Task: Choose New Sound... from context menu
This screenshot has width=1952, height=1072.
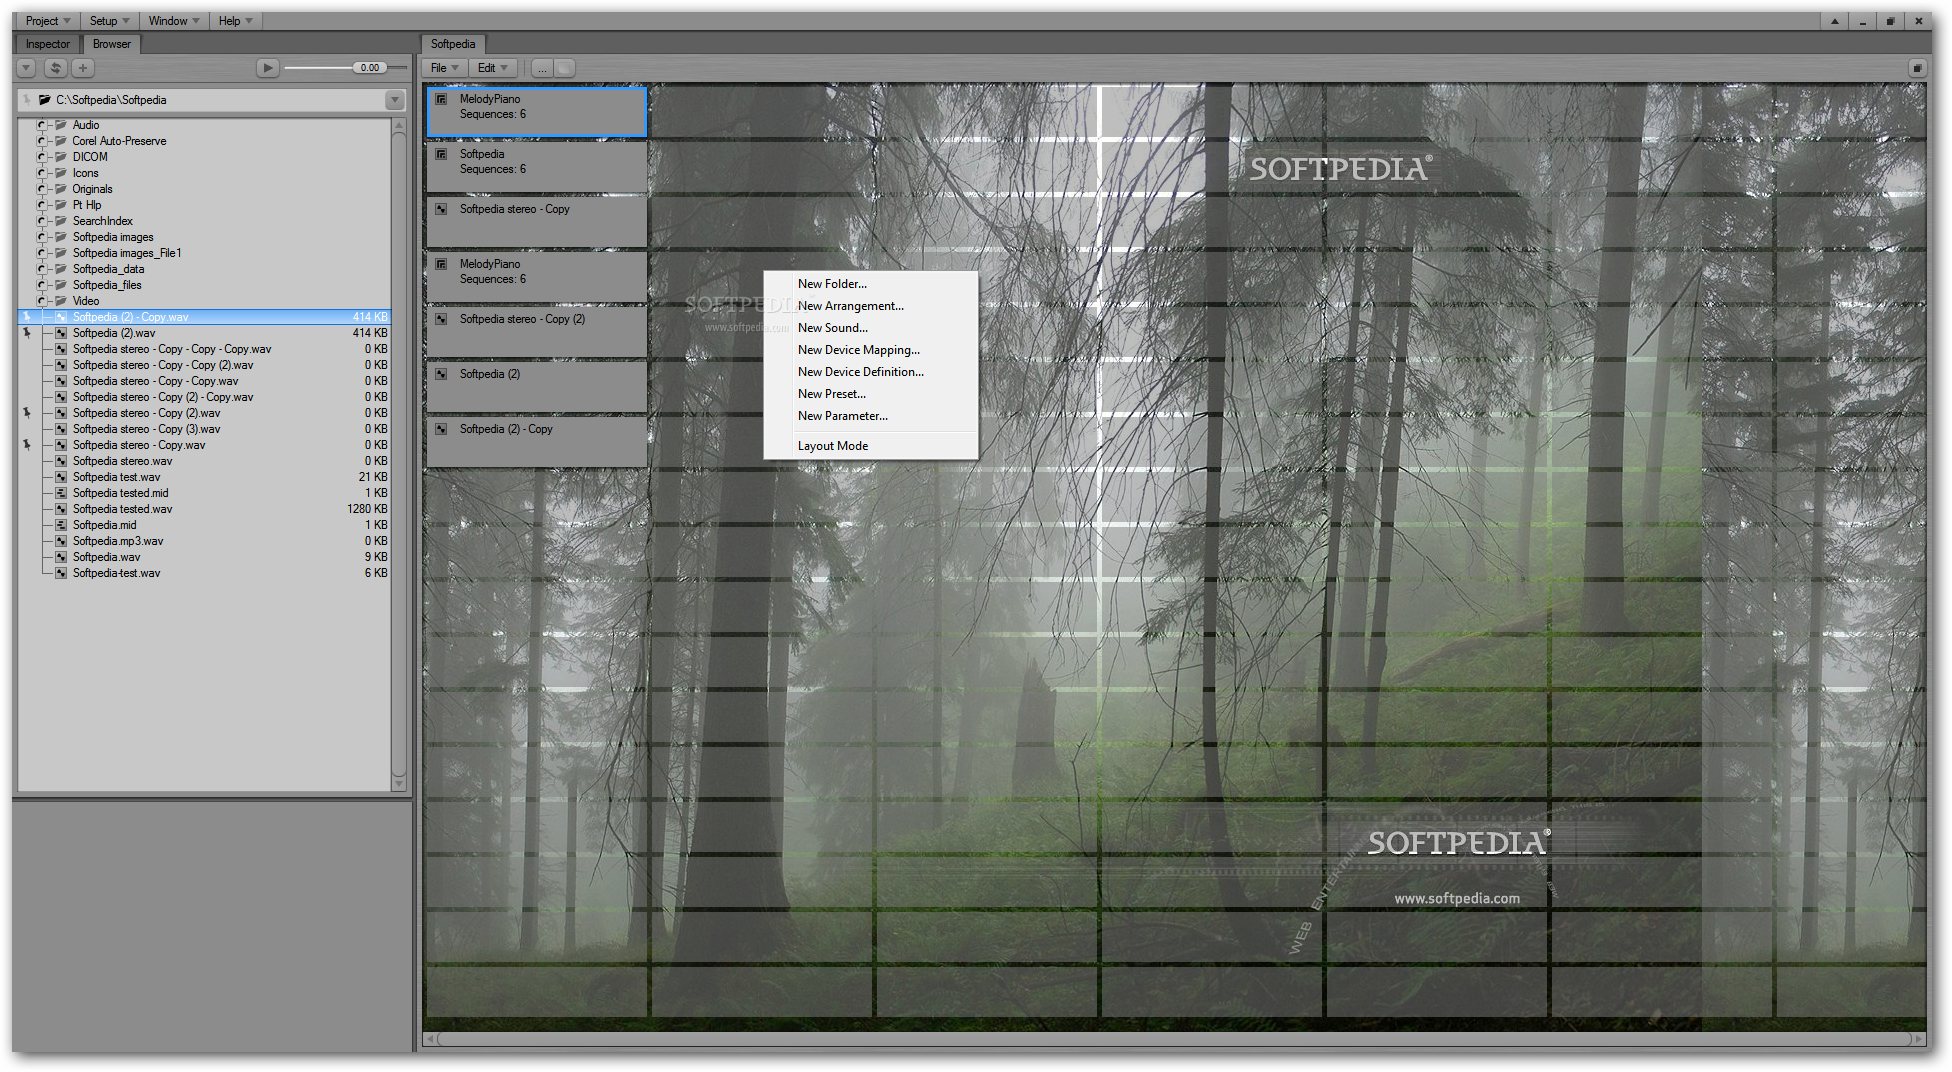Action: point(871,328)
